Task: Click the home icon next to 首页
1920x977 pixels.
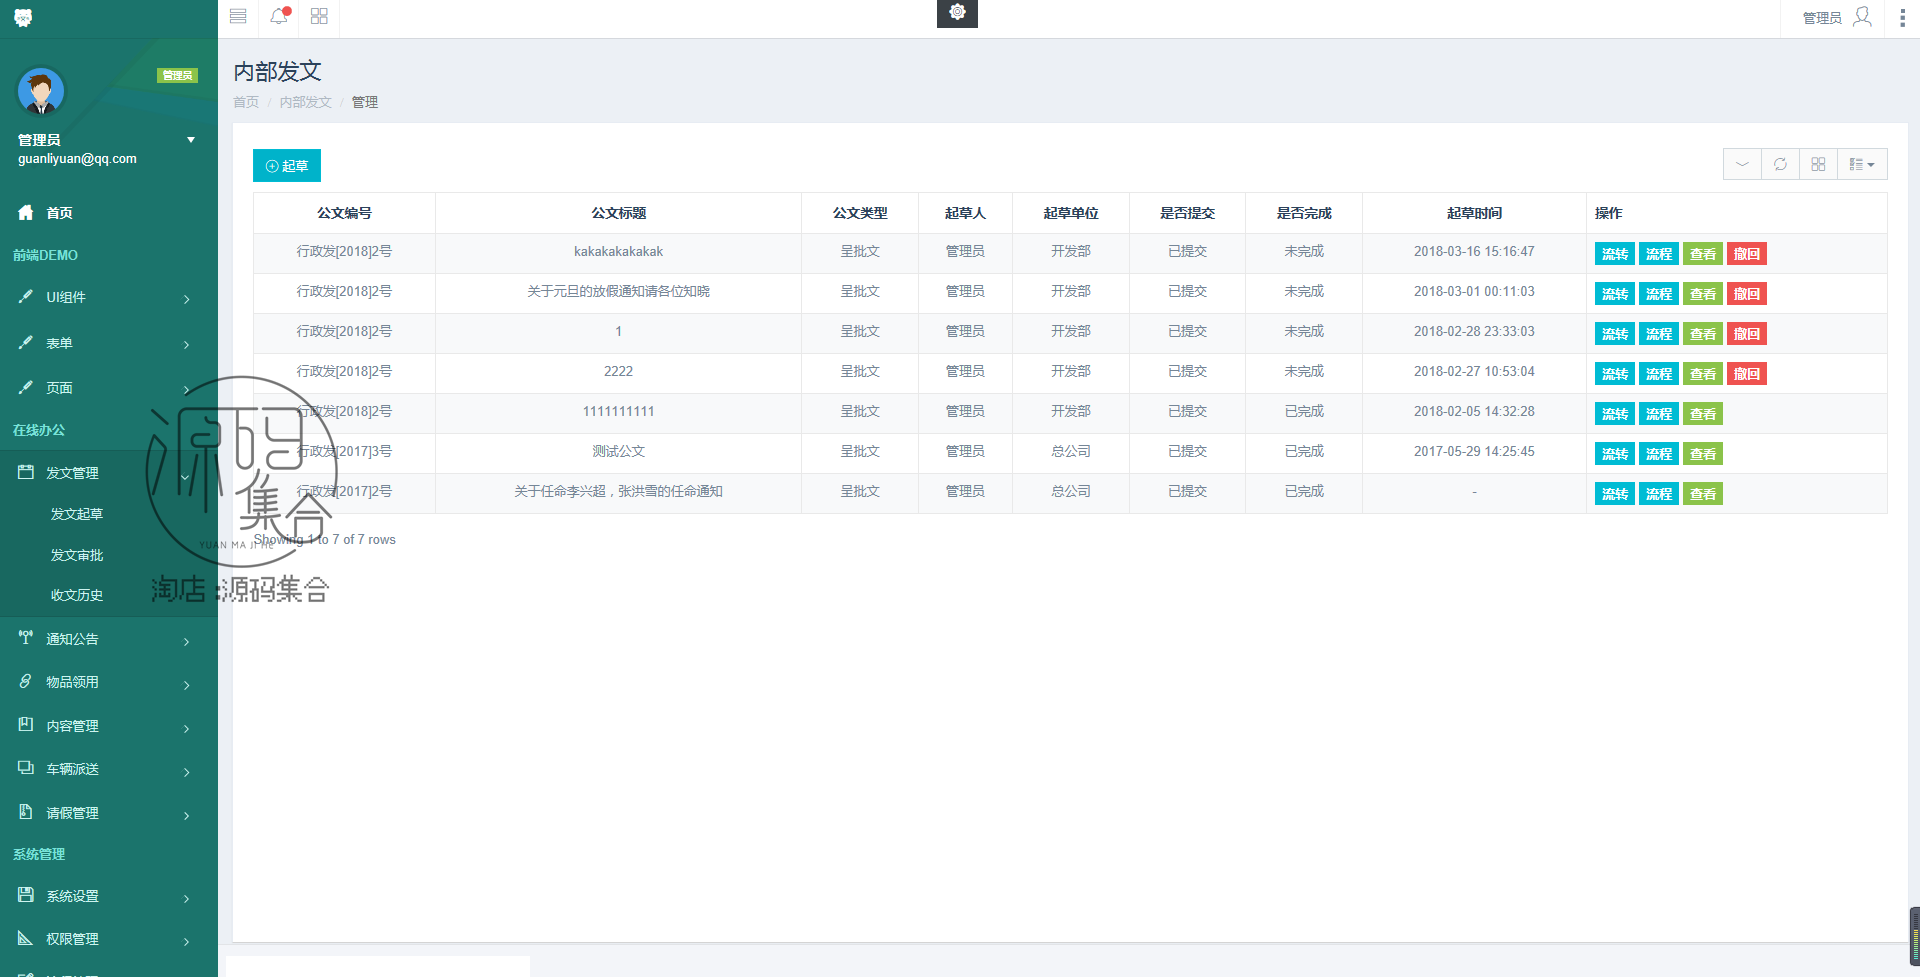Action: click(26, 212)
